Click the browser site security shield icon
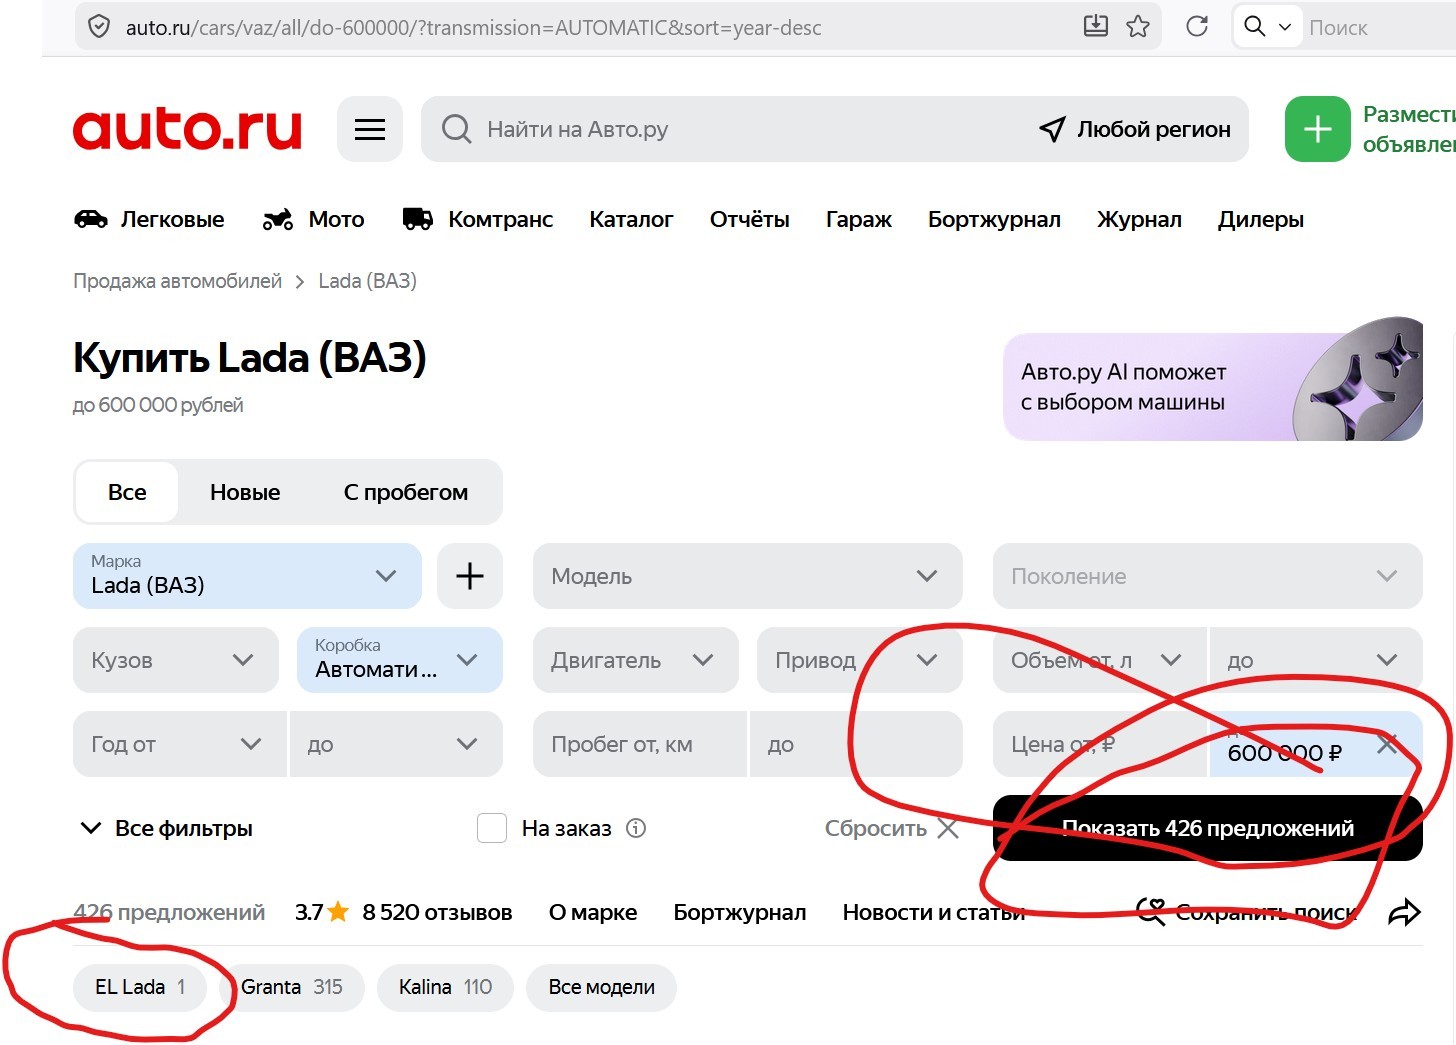This screenshot has height=1045, width=1456. pyautogui.click(x=99, y=27)
